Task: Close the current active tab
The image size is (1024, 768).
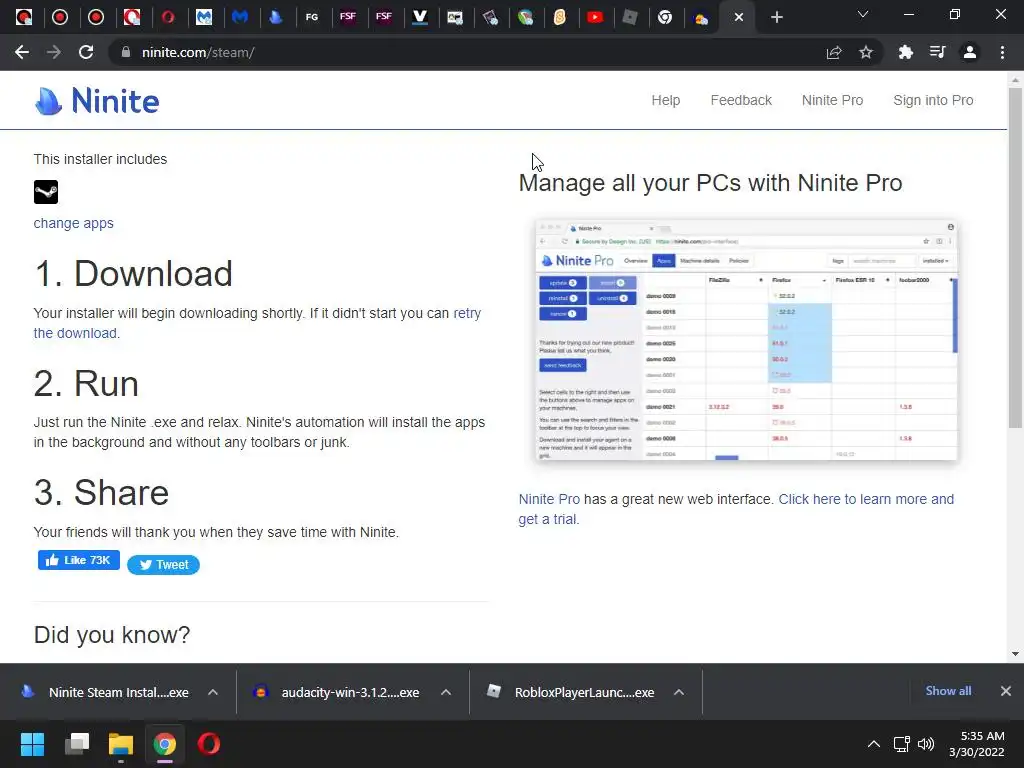Action: pos(739,18)
